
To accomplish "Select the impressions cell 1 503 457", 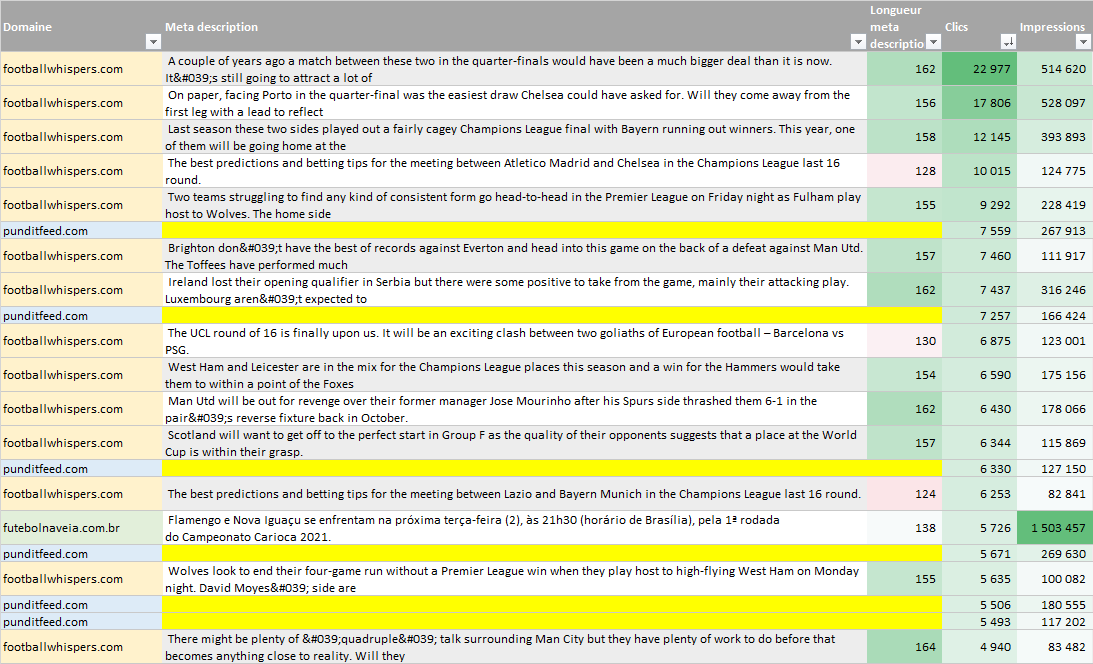I will pyautogui.click(x=1054, y=528).
